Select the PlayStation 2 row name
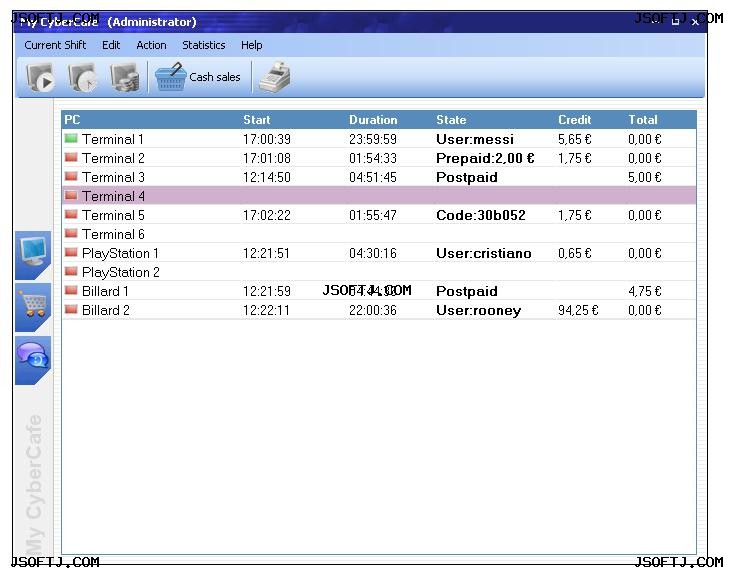734x579 pixels. (121, 272)
